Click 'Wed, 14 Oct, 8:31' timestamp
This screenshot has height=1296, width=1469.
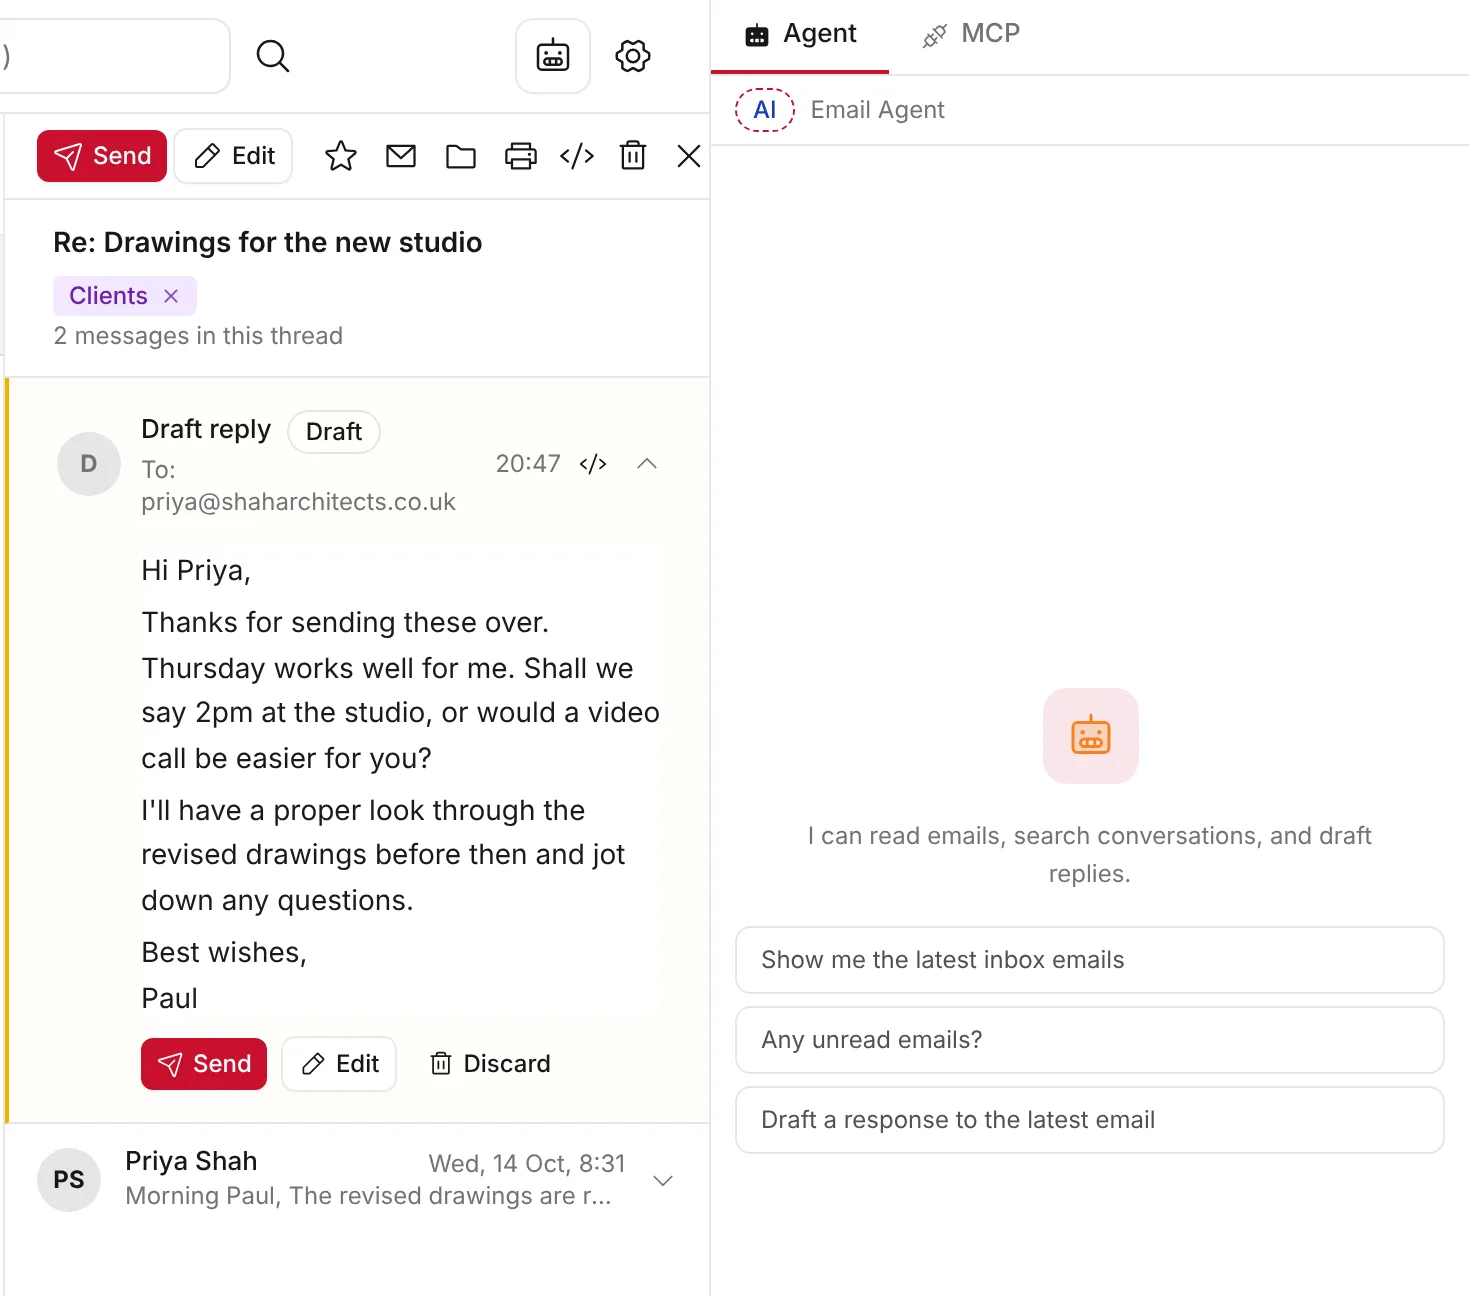(527, 1164)
